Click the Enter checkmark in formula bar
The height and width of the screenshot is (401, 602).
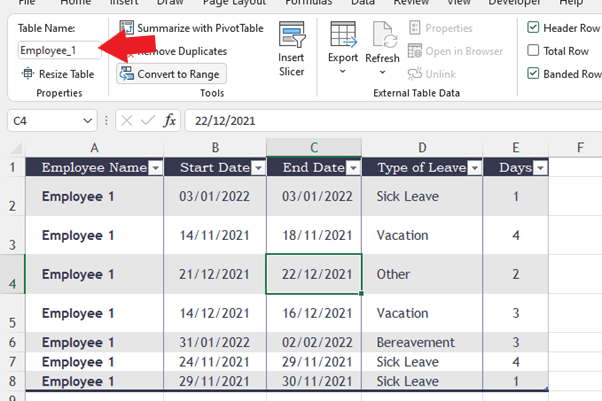[148, 121]
